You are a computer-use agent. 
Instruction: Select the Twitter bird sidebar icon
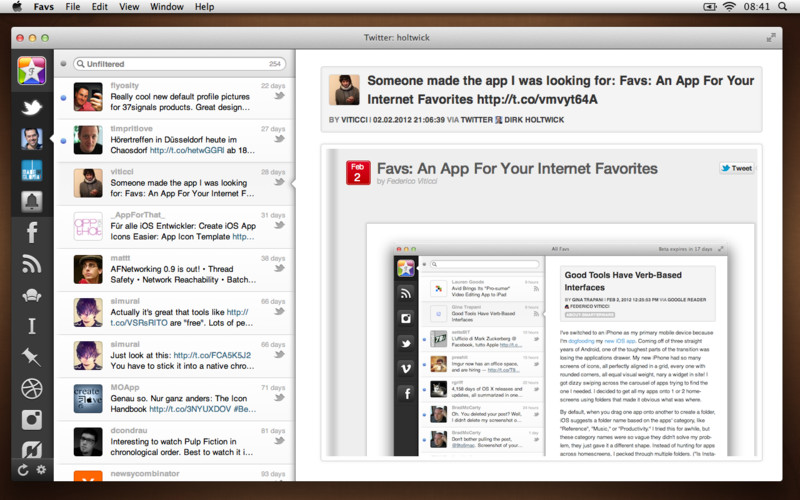click(x=32, y=108)
